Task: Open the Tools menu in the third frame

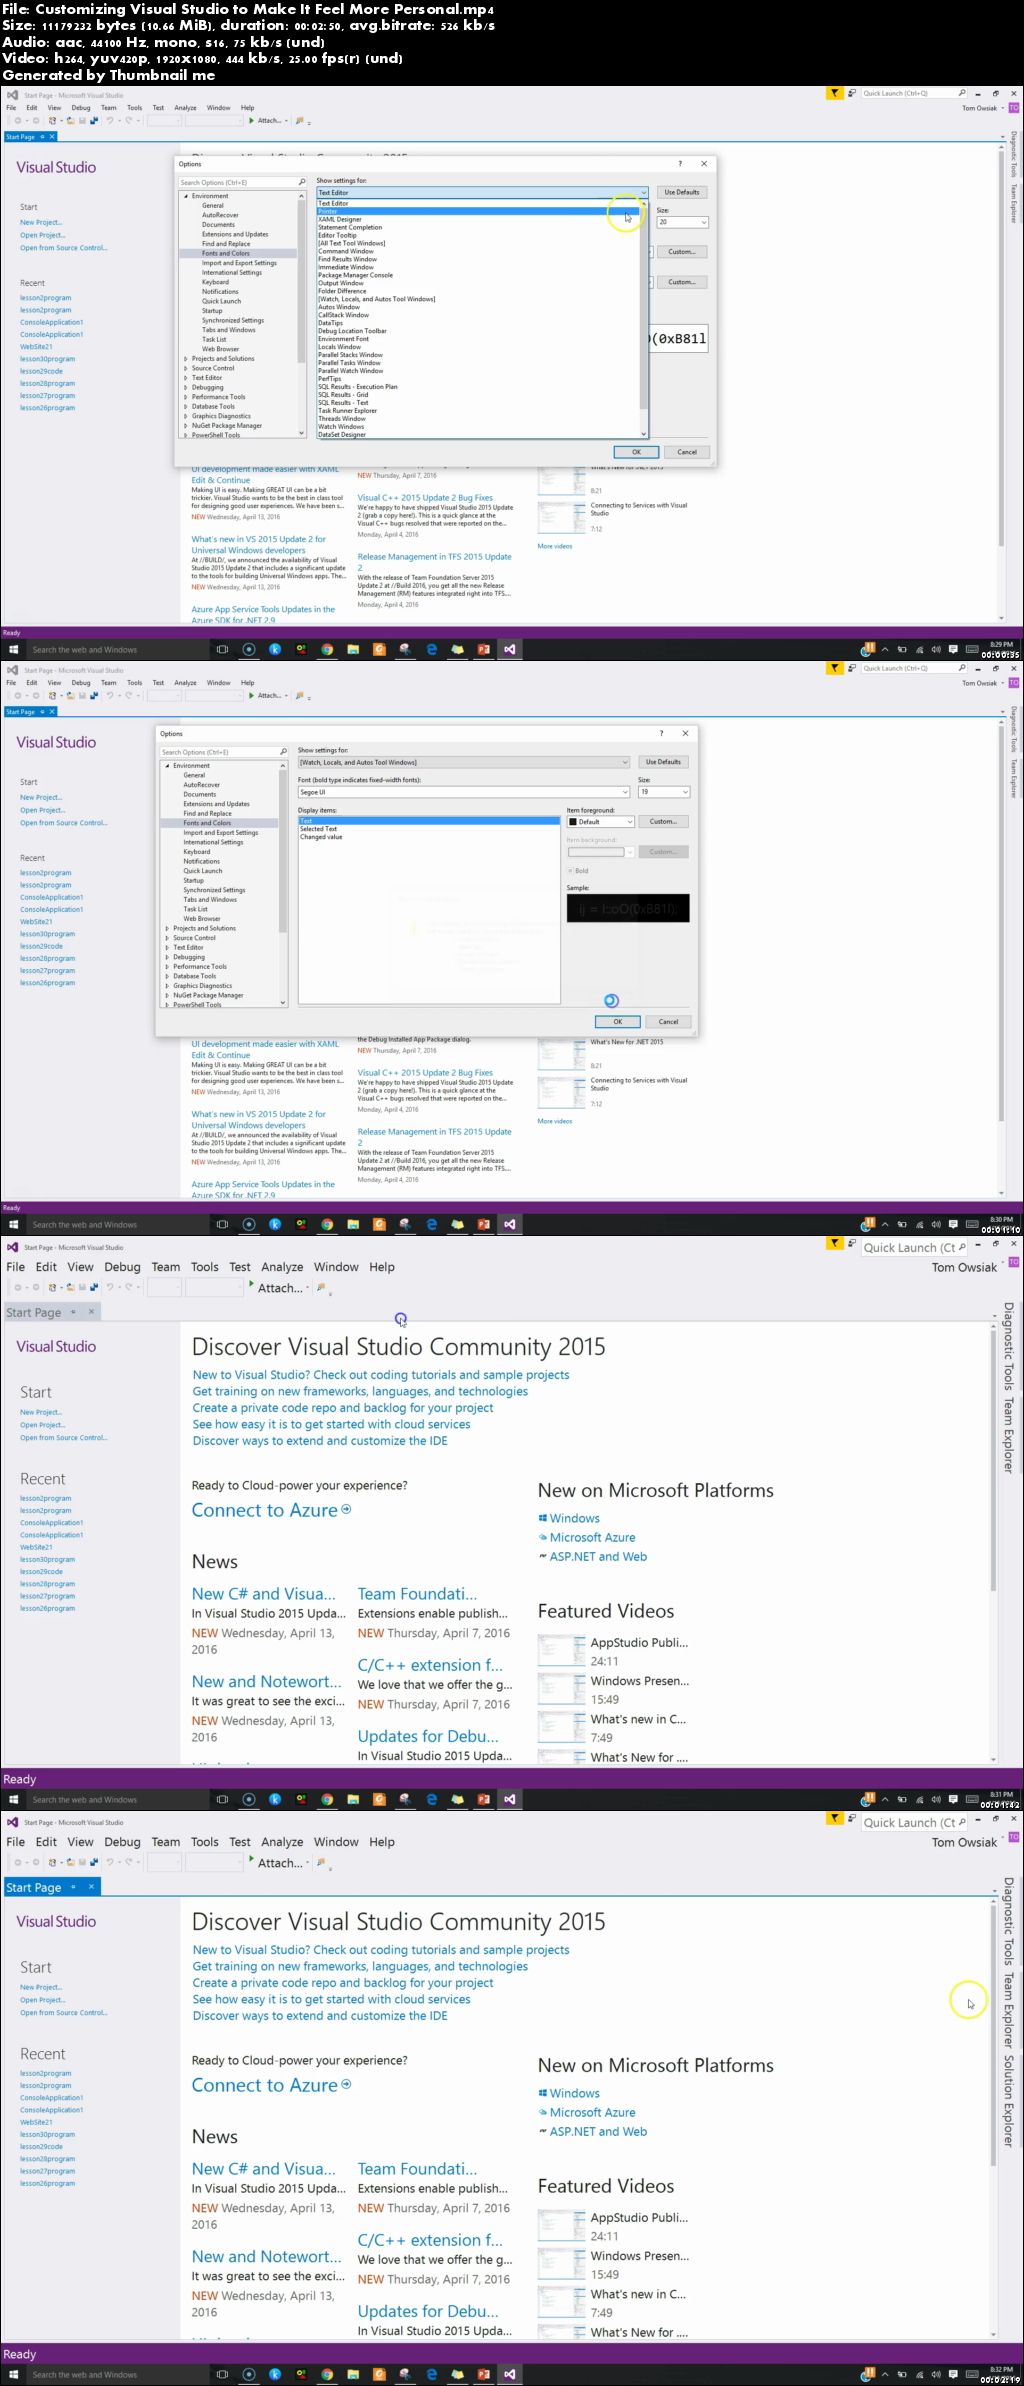Action: pyautogui.click(x=205, y=1267)
